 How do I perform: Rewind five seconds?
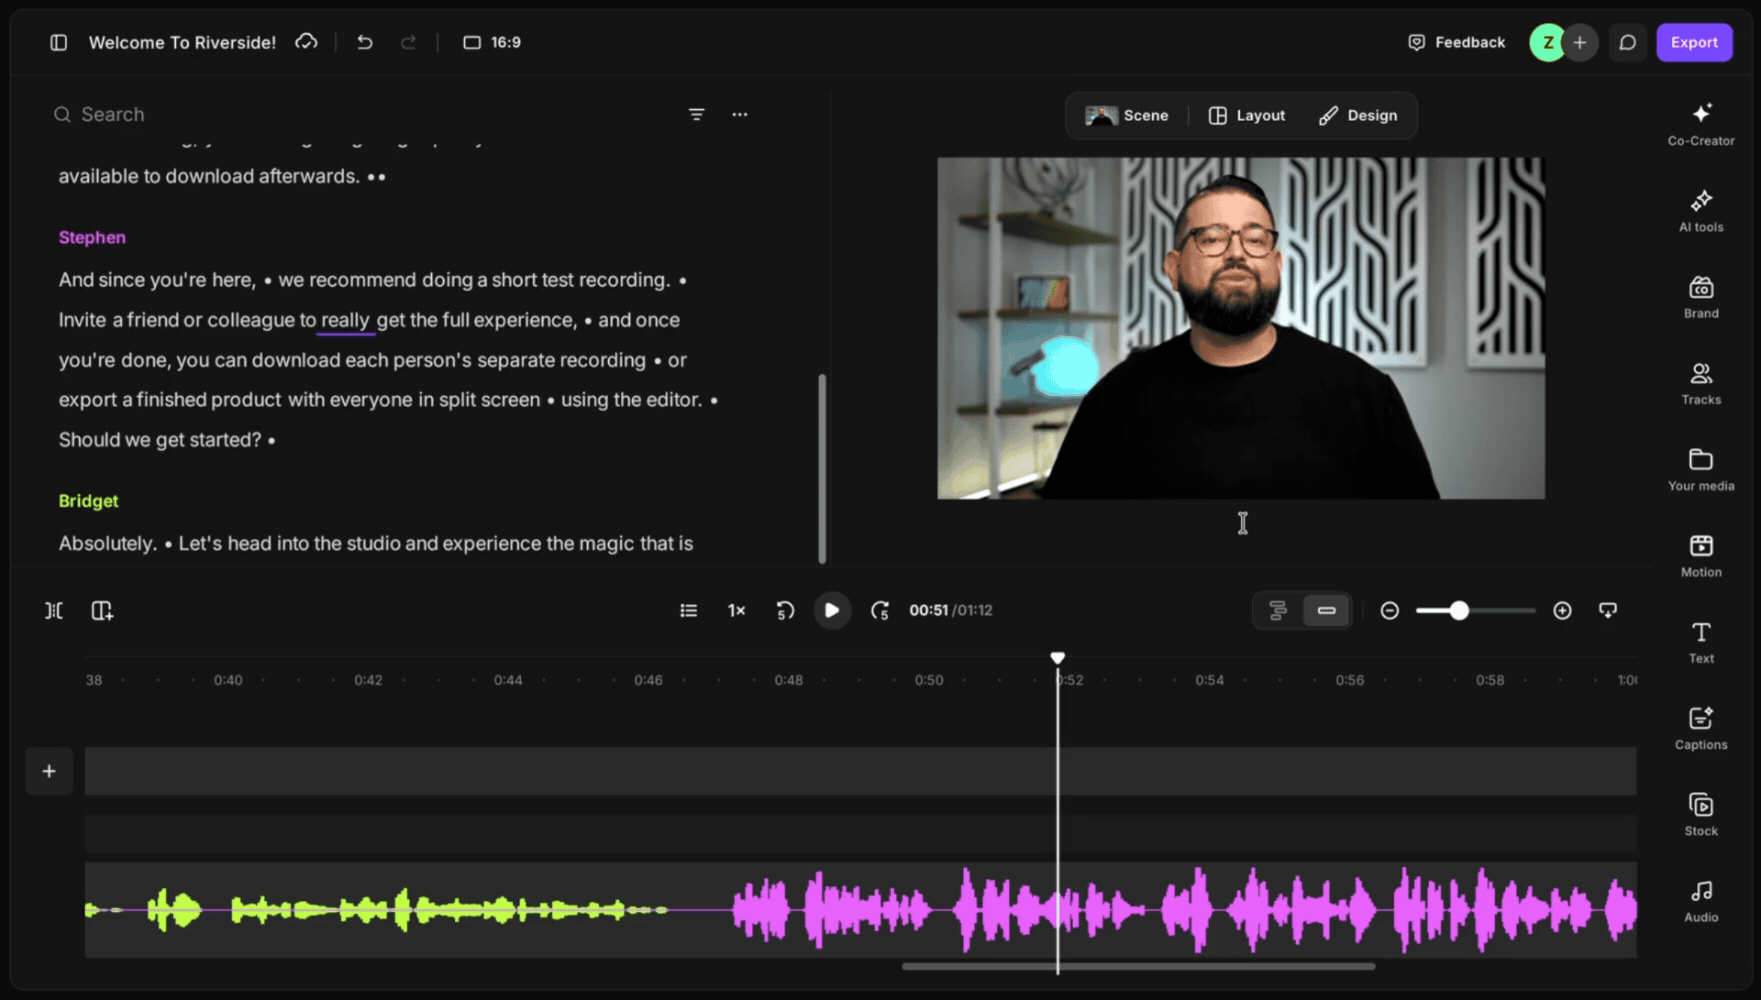[x=785, y=610]
